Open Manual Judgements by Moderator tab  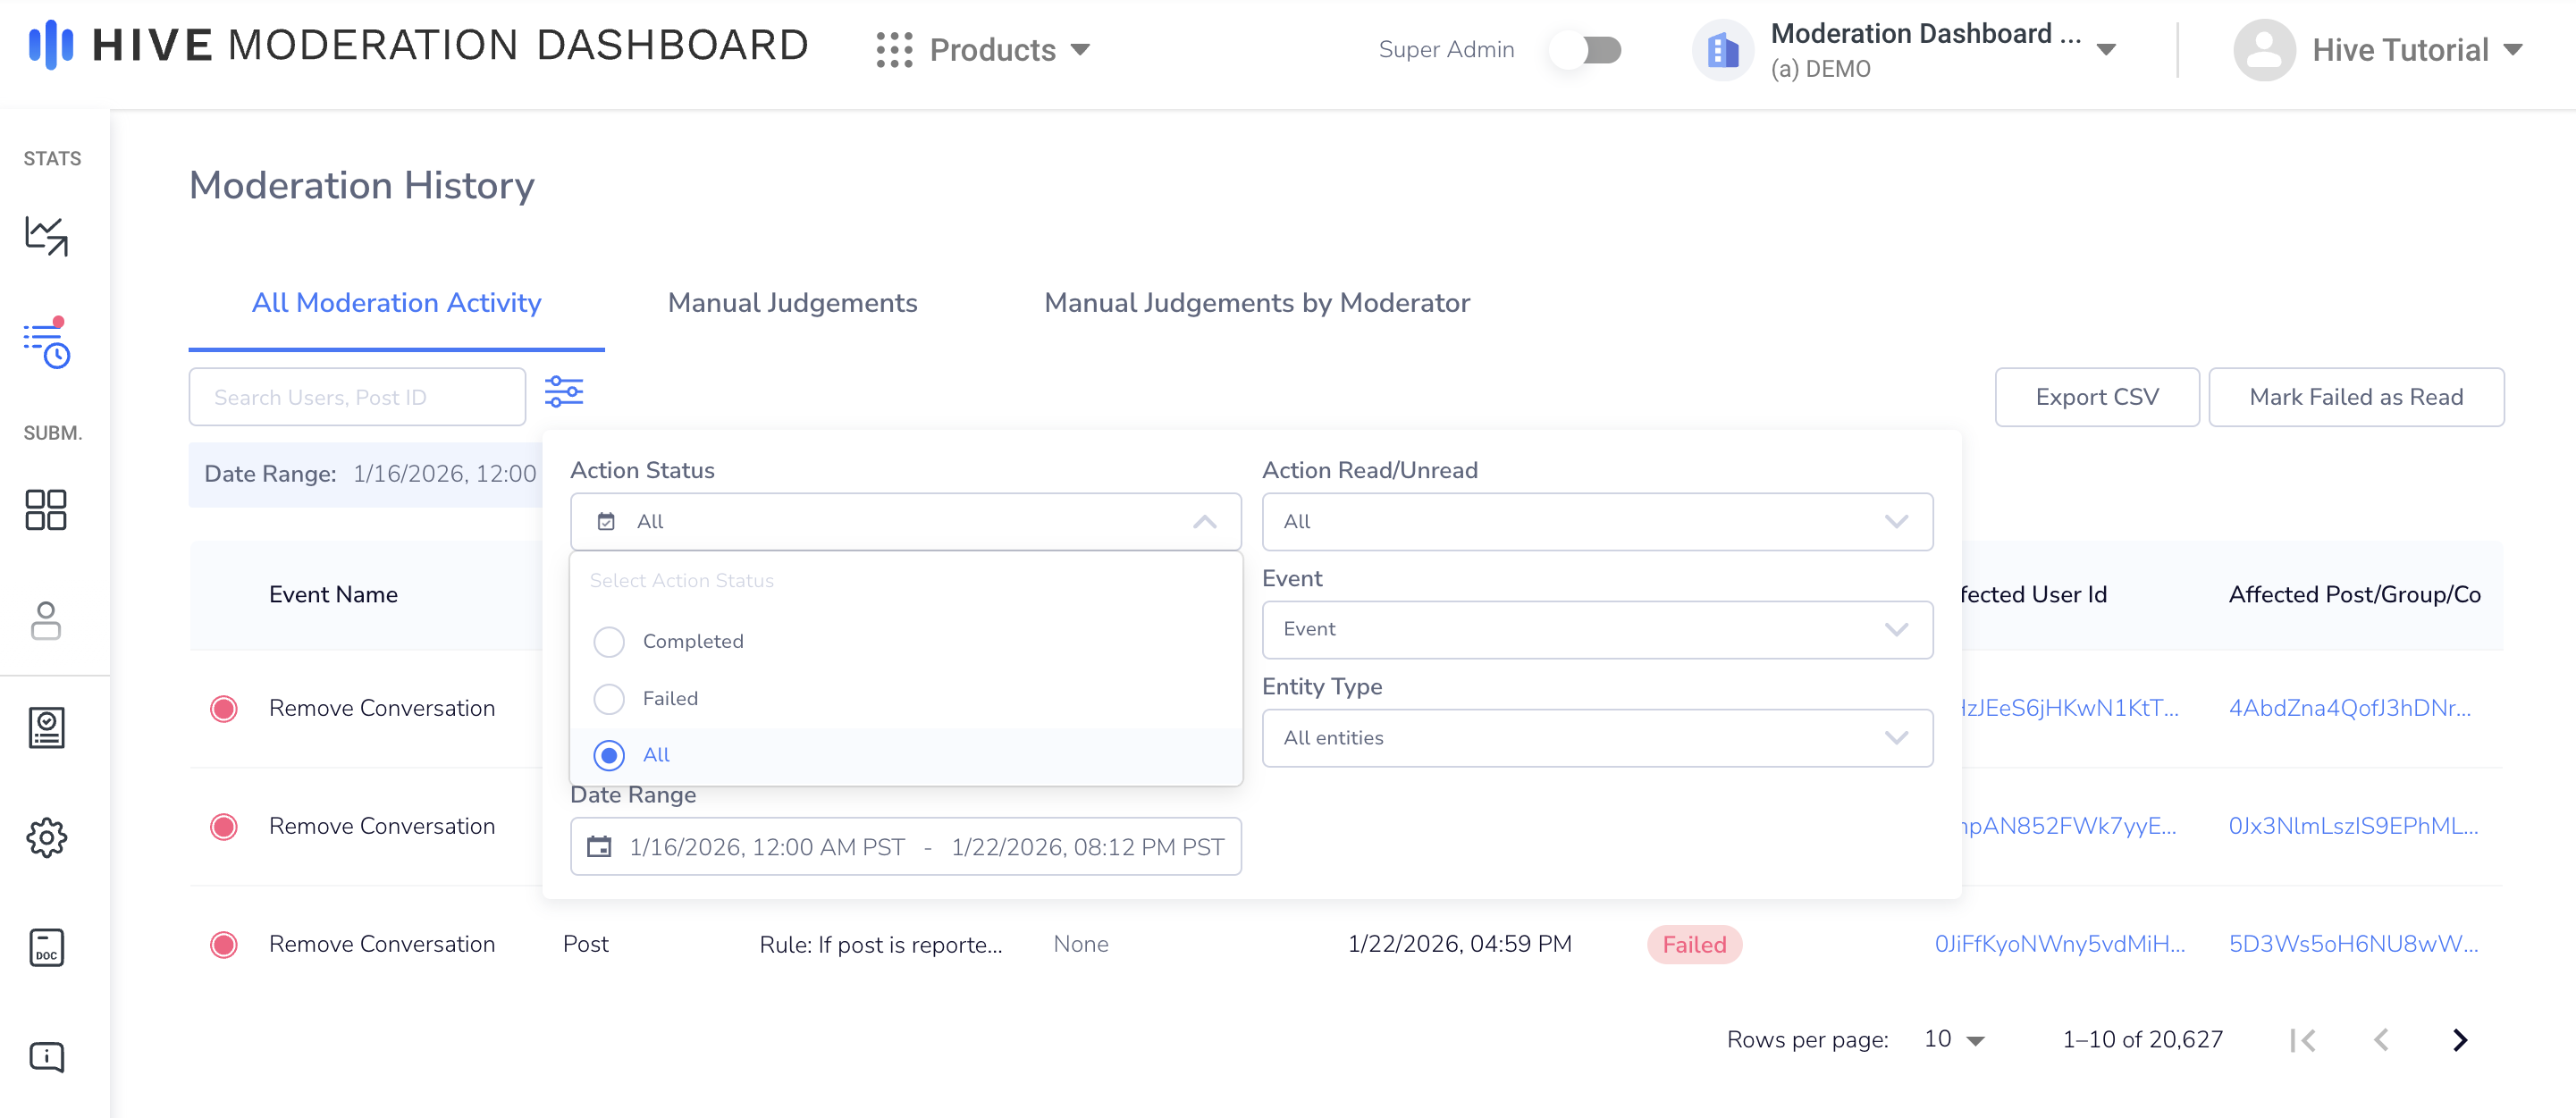click(1256, 303)
